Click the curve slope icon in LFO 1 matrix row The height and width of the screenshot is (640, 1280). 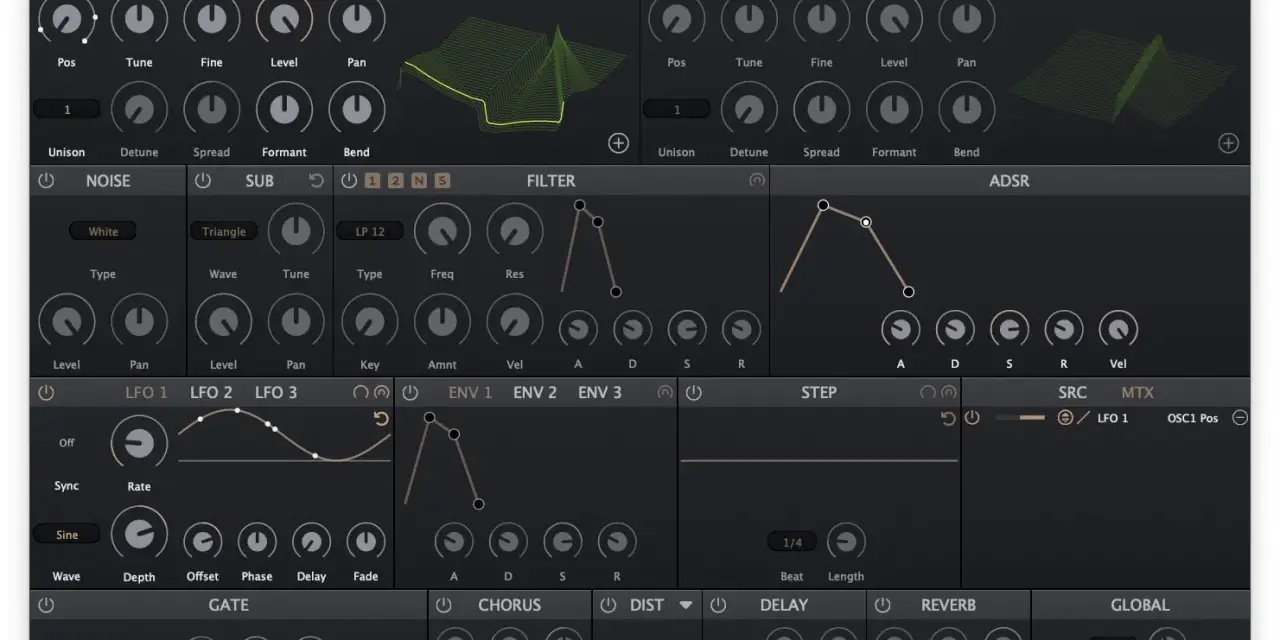click(x=1083, y=418)
